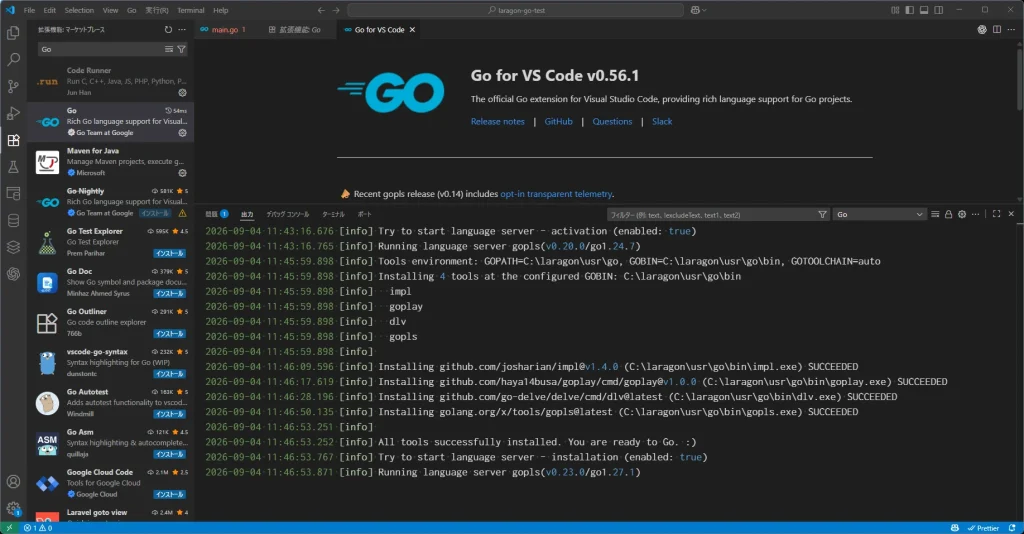Switch to main.go editor tab
1024x534 pixels.
click(x=227, y=29)
